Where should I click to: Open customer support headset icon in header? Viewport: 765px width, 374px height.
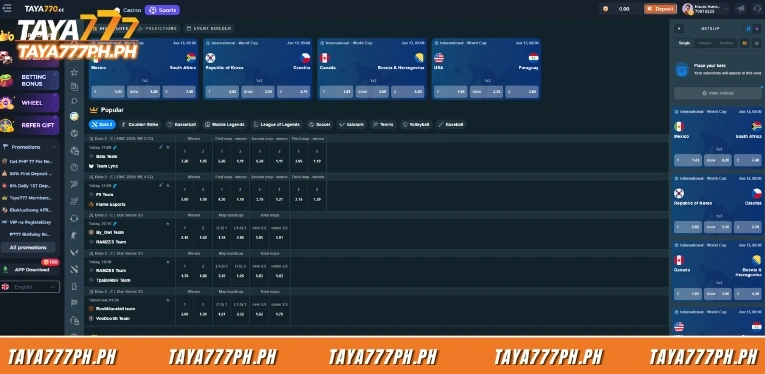pyautogui.click(x=758, y=9)
